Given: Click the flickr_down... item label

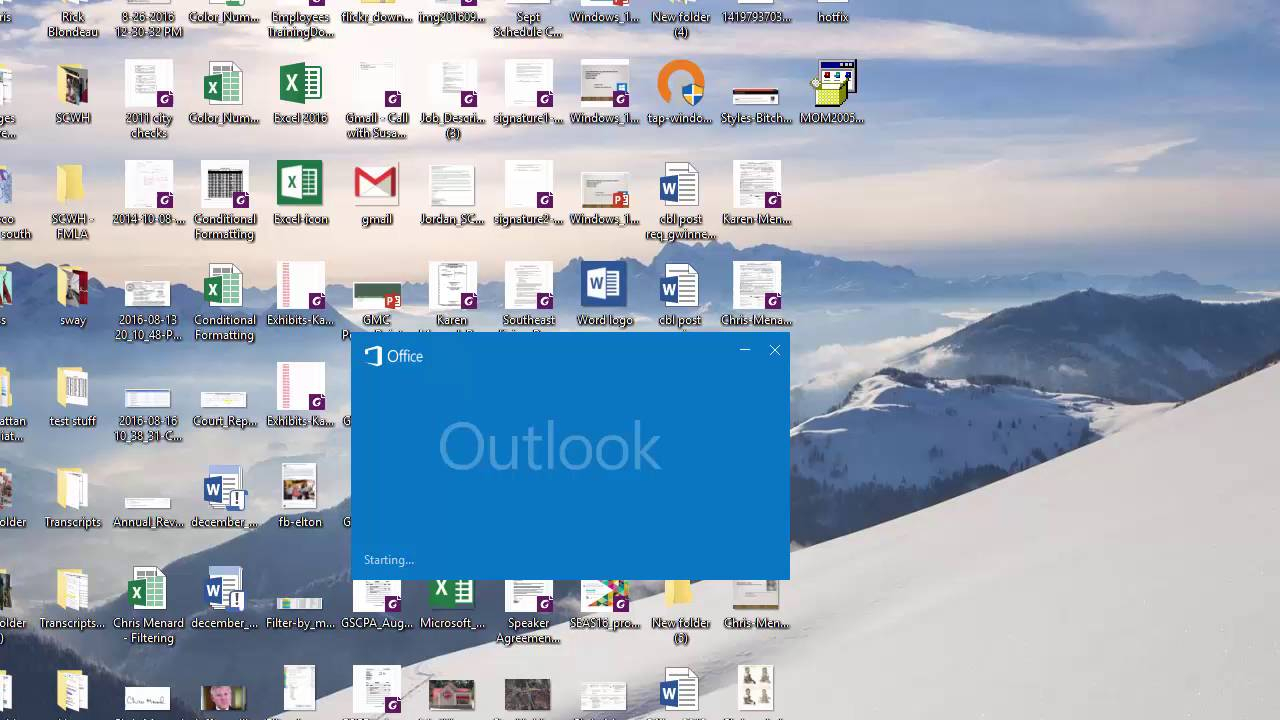Looking at the screenshot, I should coord(376,17).
